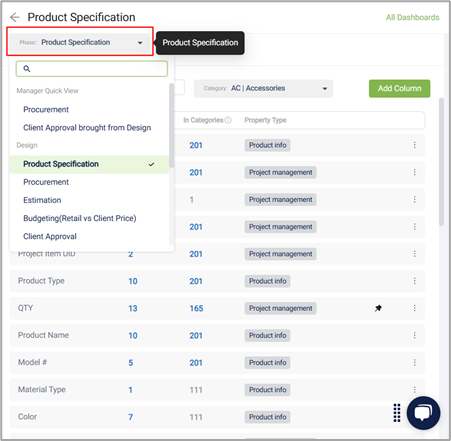Viewport: 451px width, 441px height.
Task: Open three-dot menu for Product Type row
Action: pos(414,281)
